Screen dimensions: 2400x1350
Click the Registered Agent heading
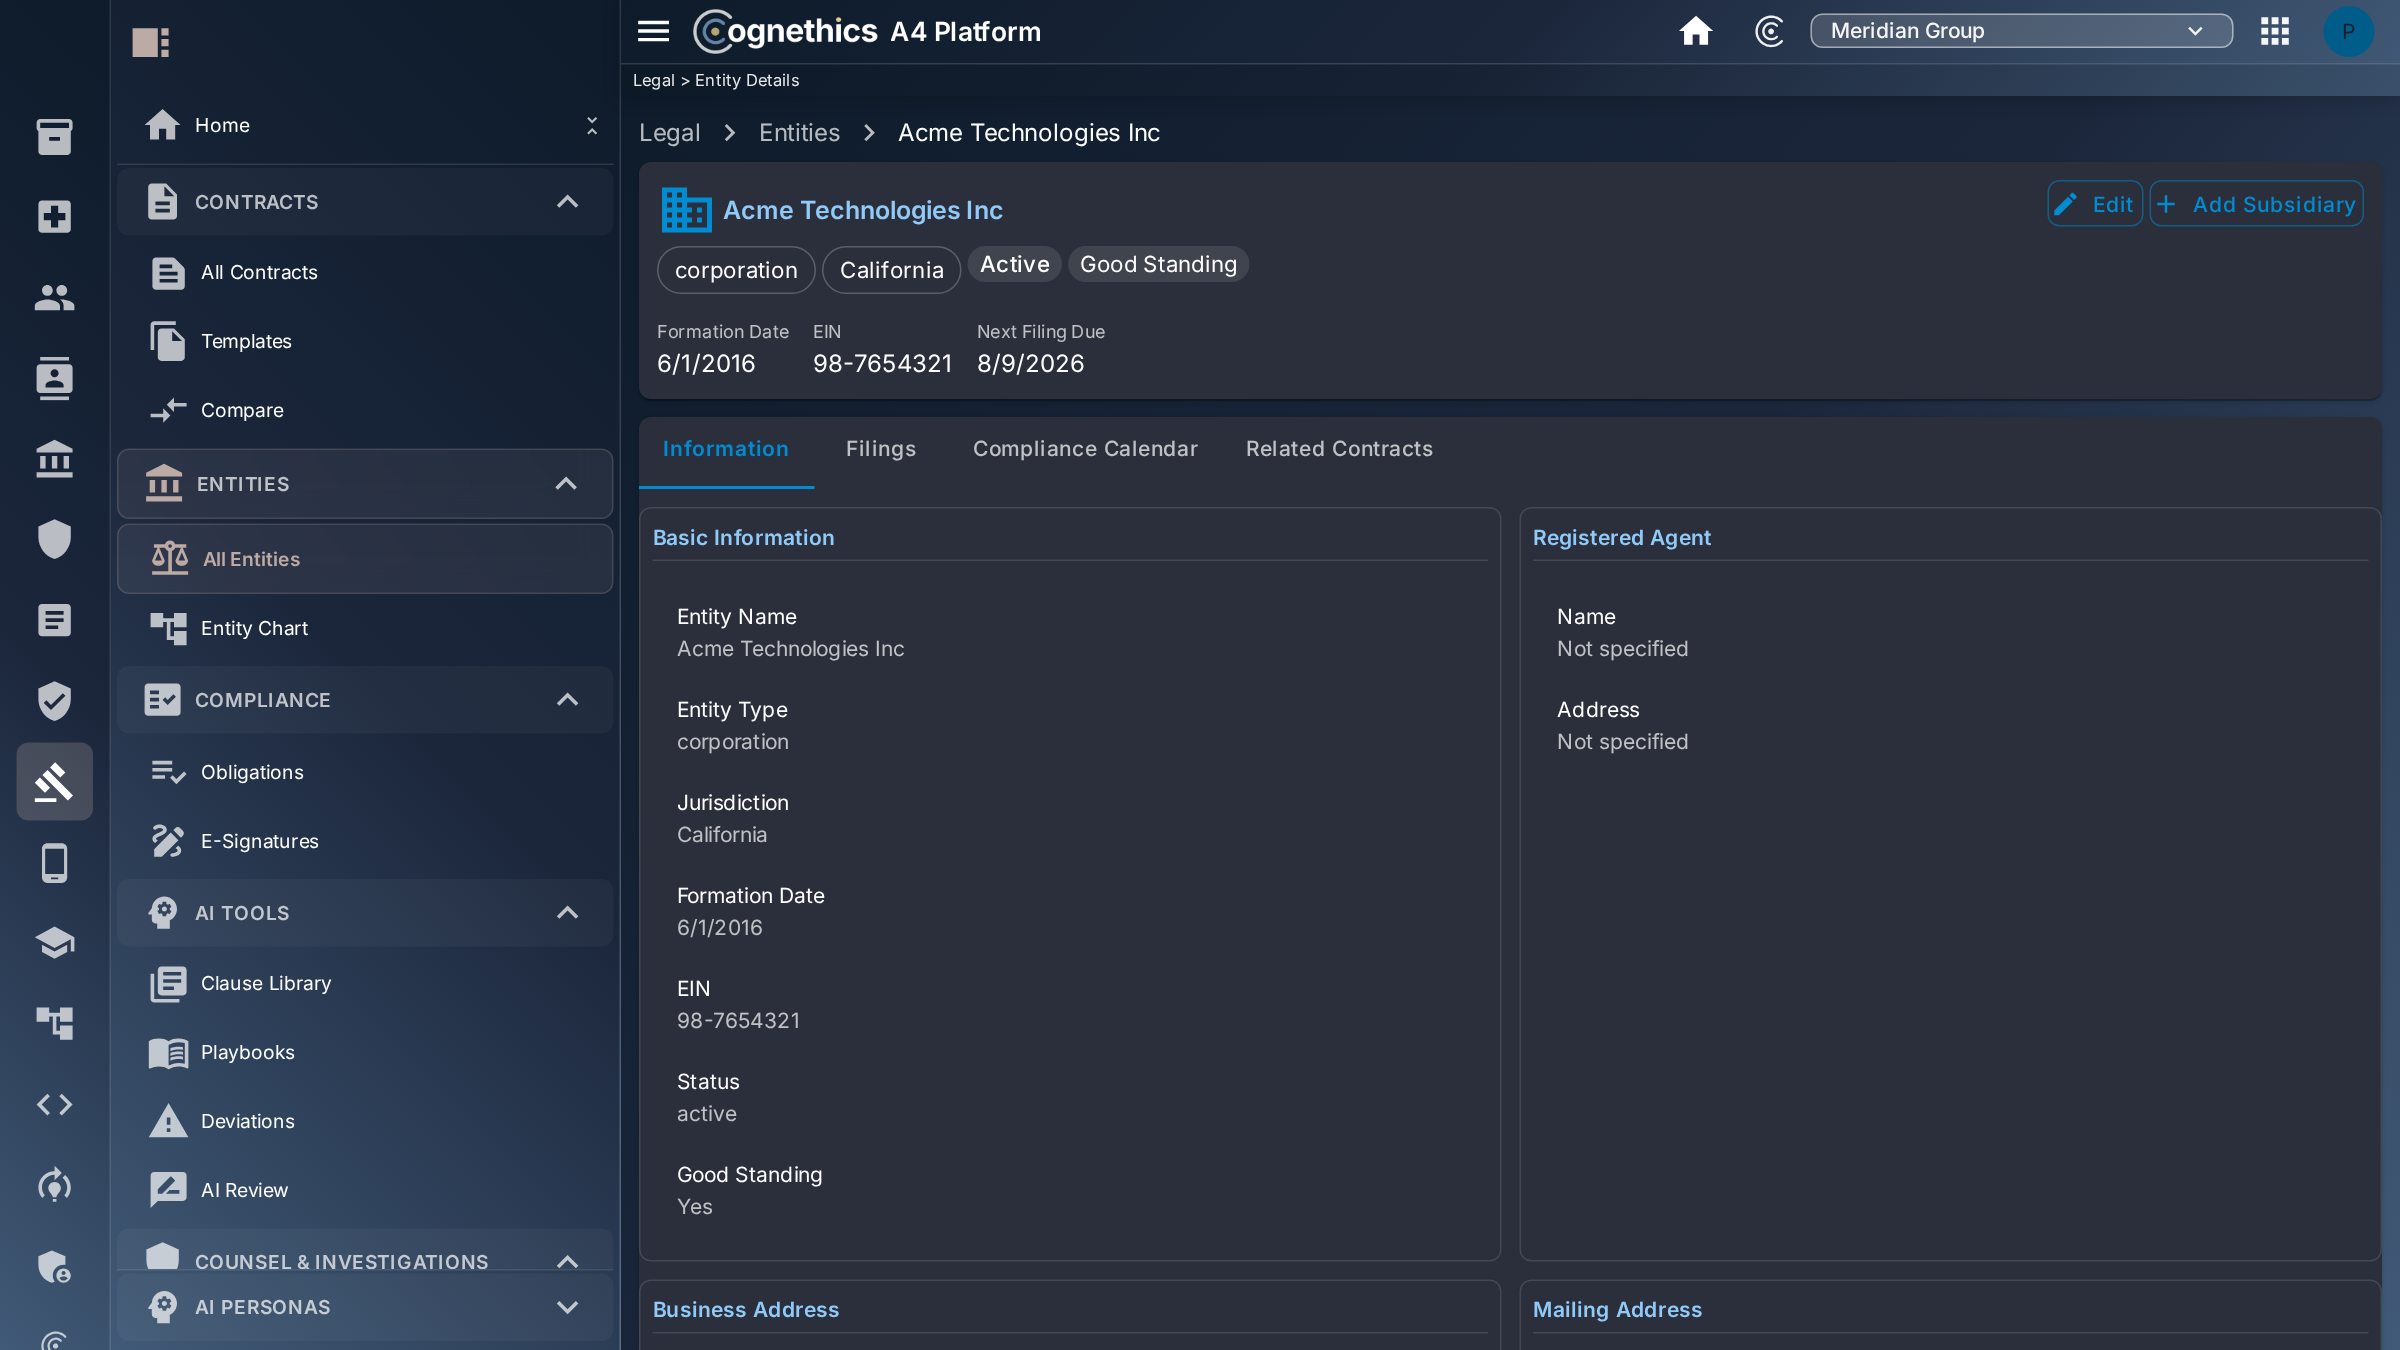1622,537
